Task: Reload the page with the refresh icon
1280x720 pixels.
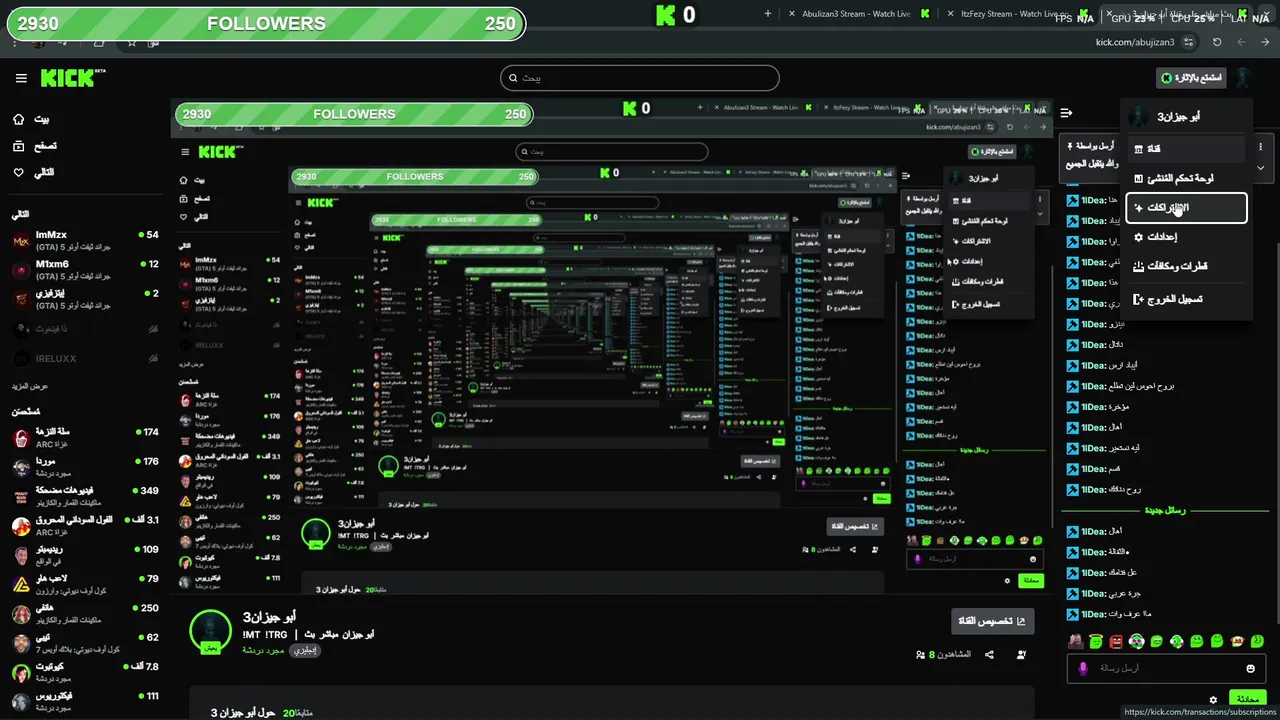Action: coord(1216,42)
